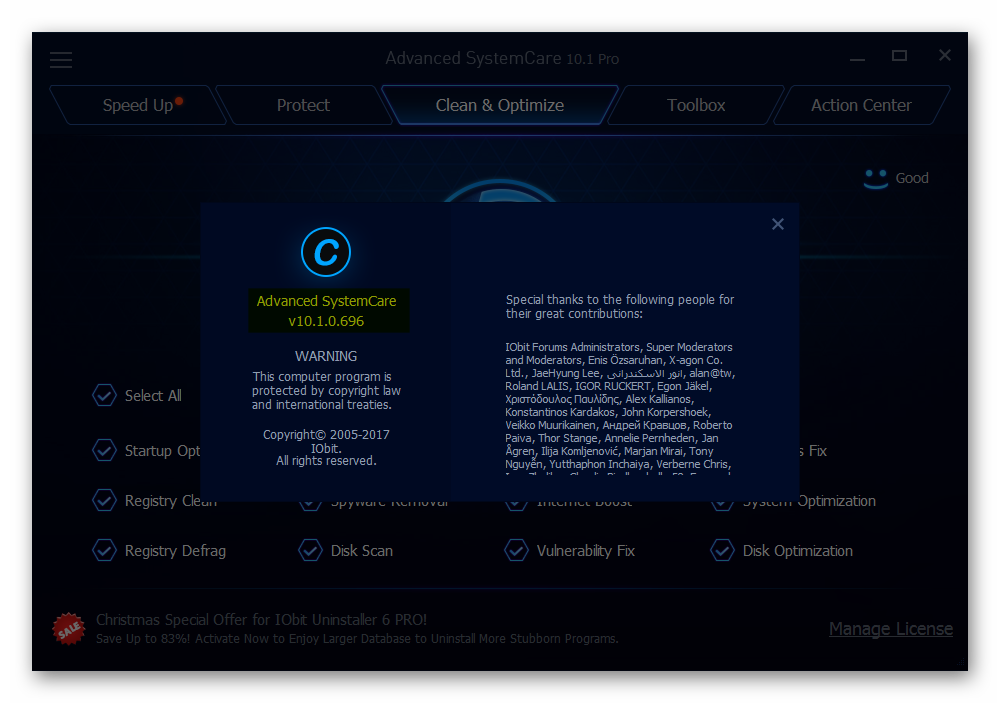Select the Clean & Optimize tab
The image size is (1000, 703).
click(499, 105)
